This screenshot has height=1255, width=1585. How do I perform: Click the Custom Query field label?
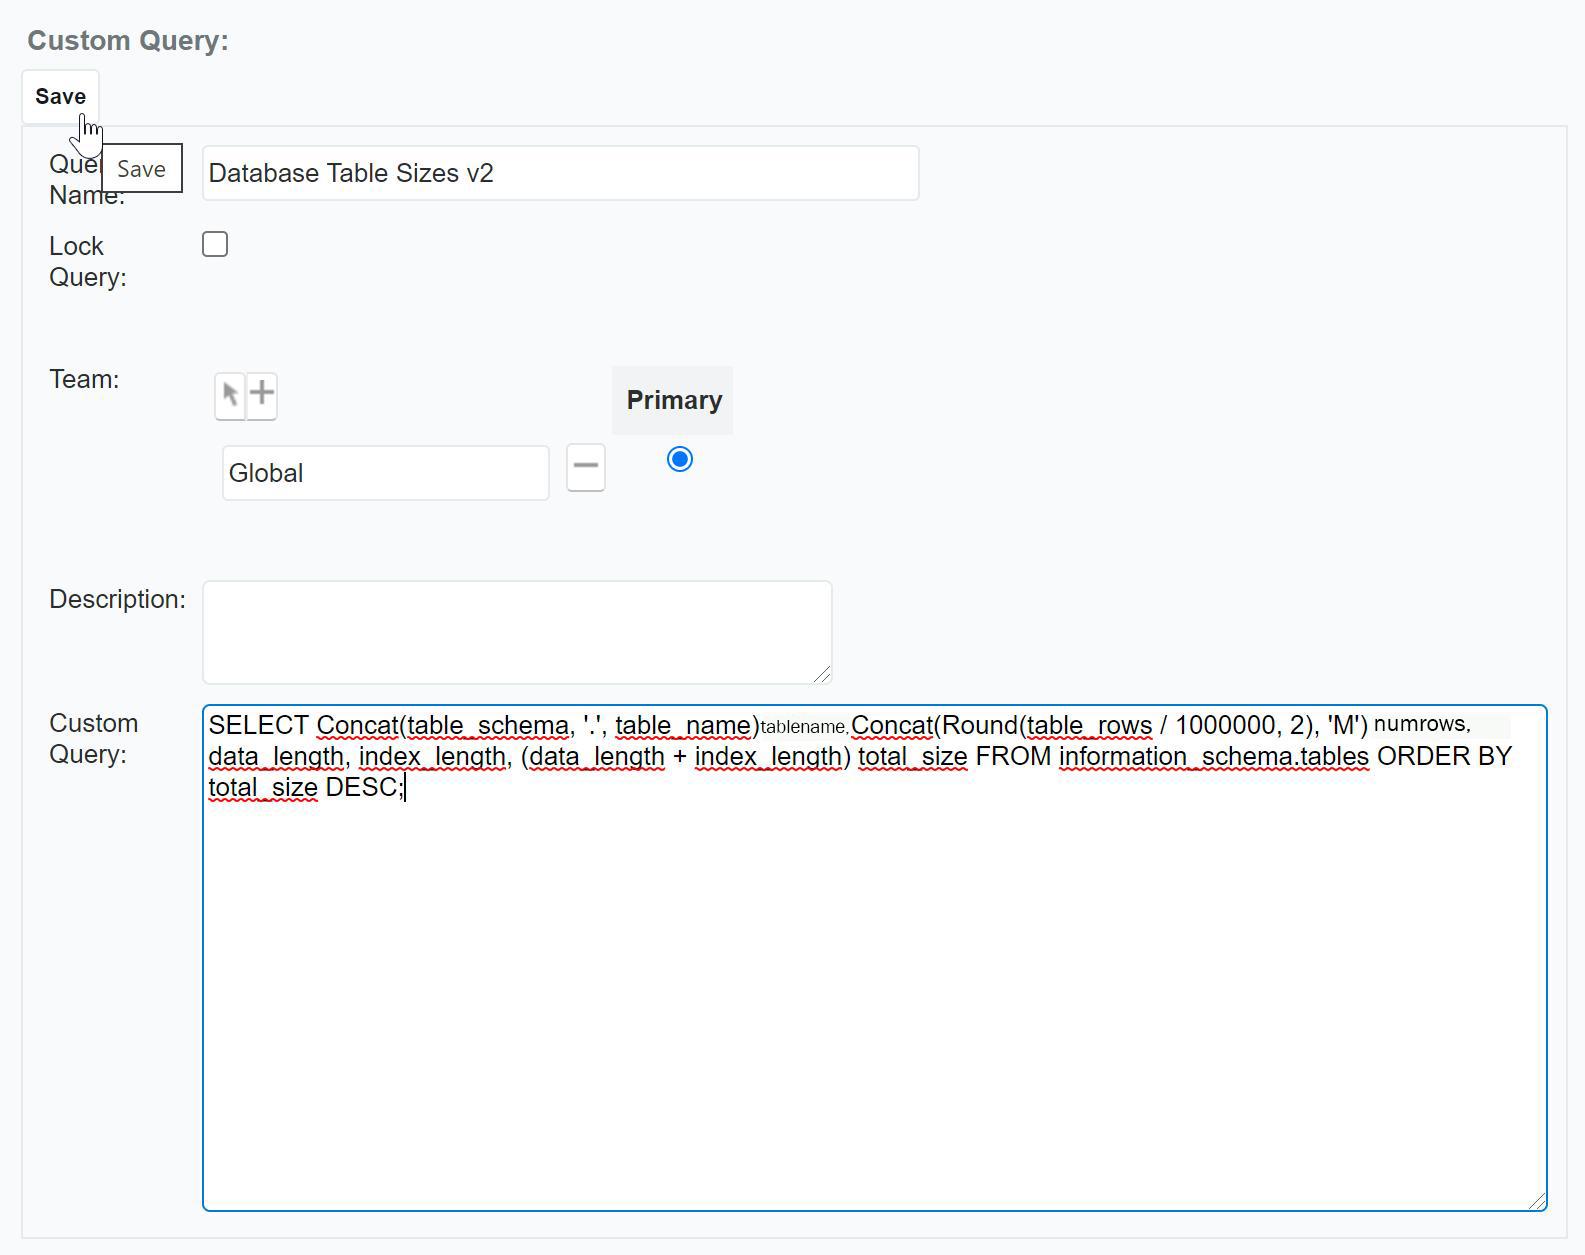pos(93,738)
